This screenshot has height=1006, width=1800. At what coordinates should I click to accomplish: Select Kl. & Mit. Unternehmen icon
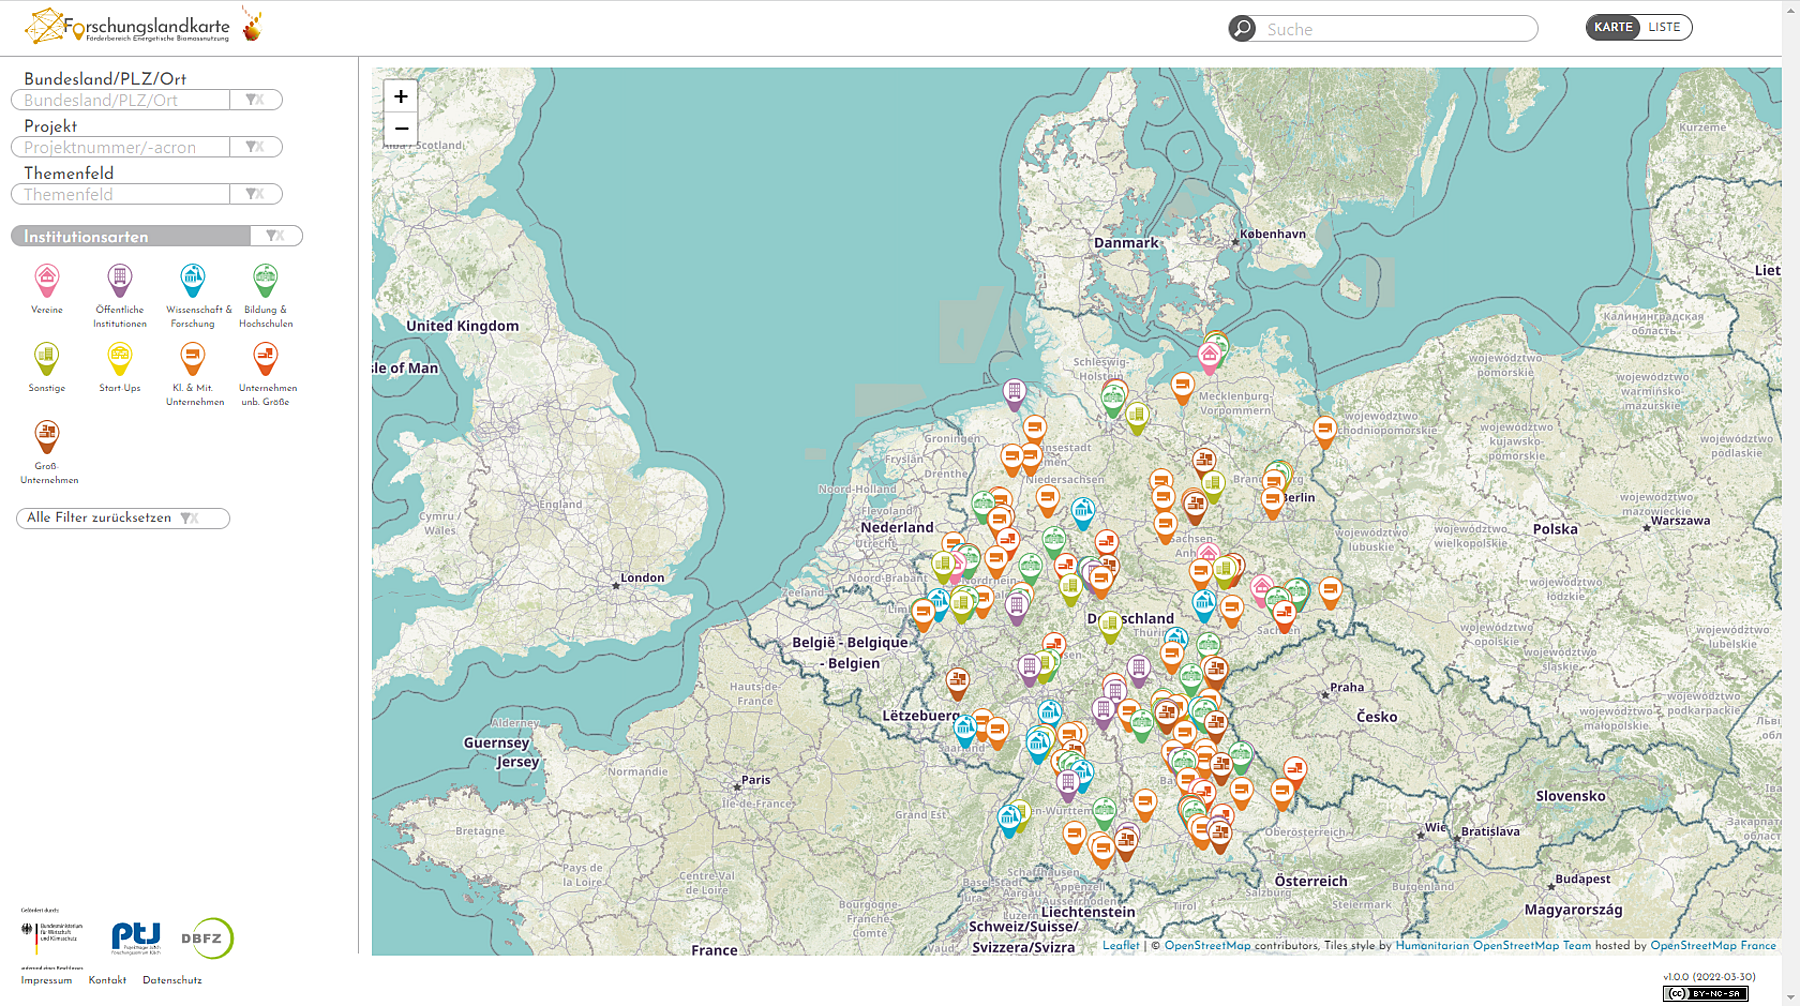point(192,358)
